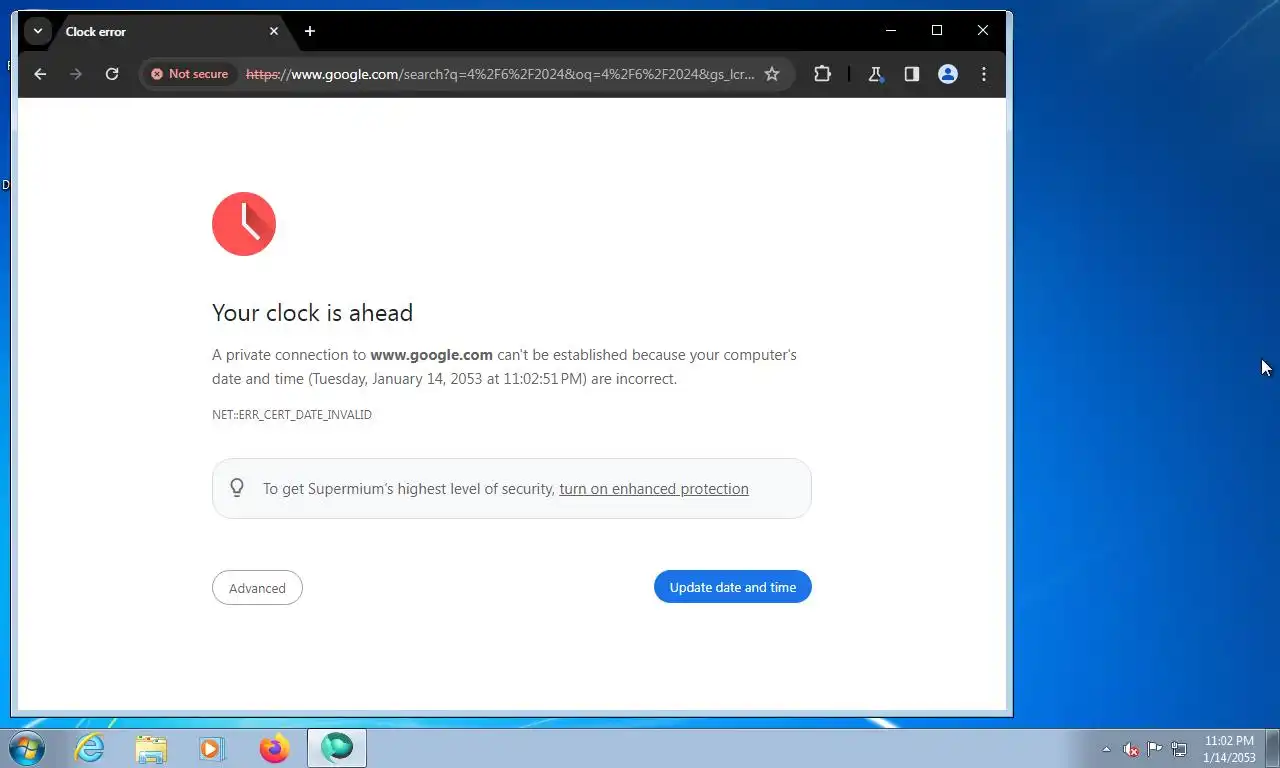Image resolution: width=1280 pixels, height=768 pixels.
Task: Open the Chrome Labs flask icon
Action: pos(876,74)
